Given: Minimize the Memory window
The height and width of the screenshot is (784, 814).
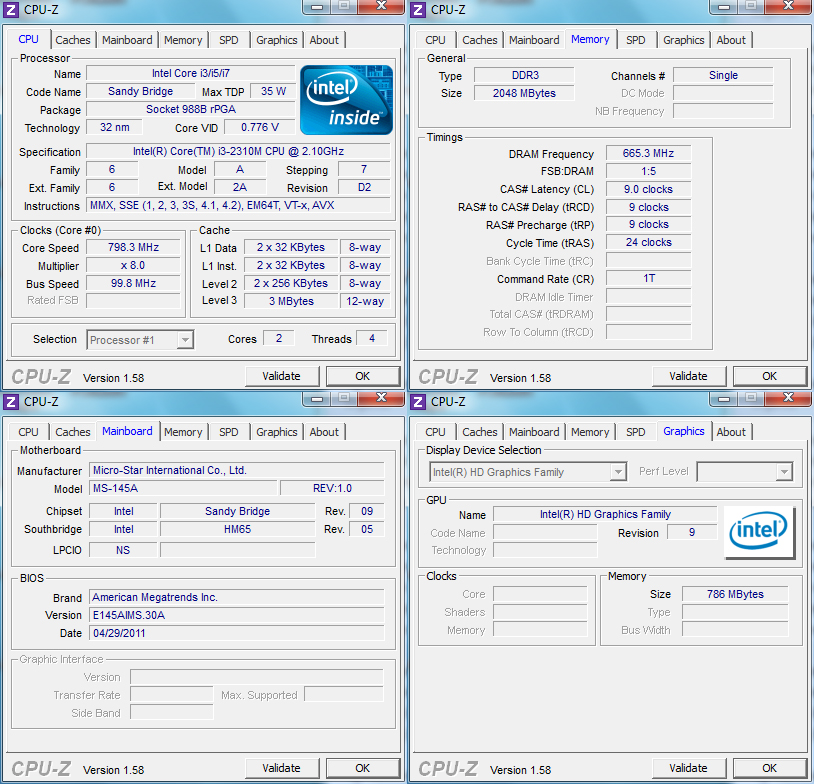Looking at the screenshot, I should pyautogui.click(x=724, y=6).
